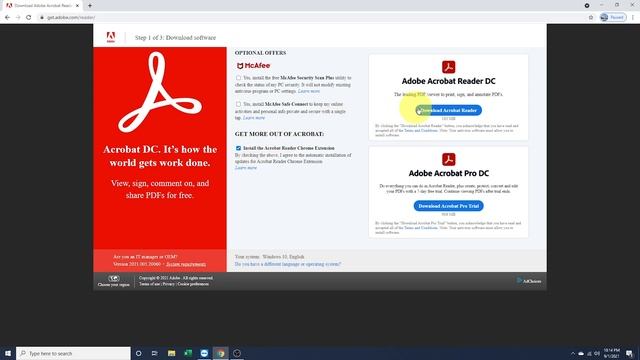Viewport: 640px width, 360px height.
Task: Open File Explorer from the taskbar
Action: (x=171, y=353)
